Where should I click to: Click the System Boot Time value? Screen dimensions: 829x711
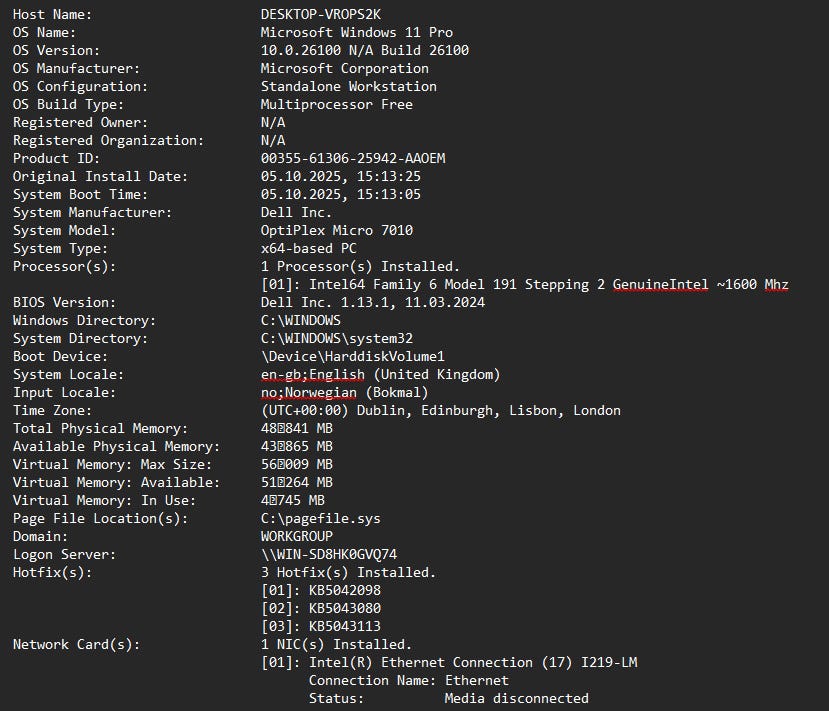tap(341, 195)
